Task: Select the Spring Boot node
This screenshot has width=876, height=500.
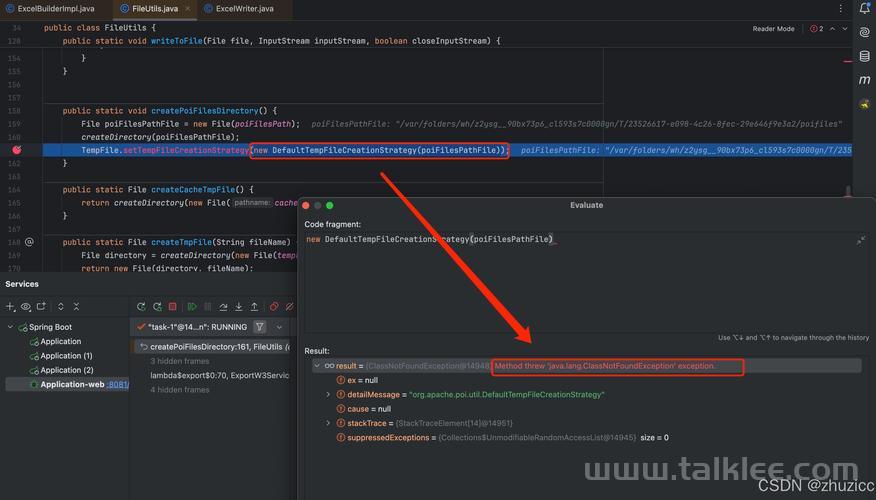Action: click(45, 327)
